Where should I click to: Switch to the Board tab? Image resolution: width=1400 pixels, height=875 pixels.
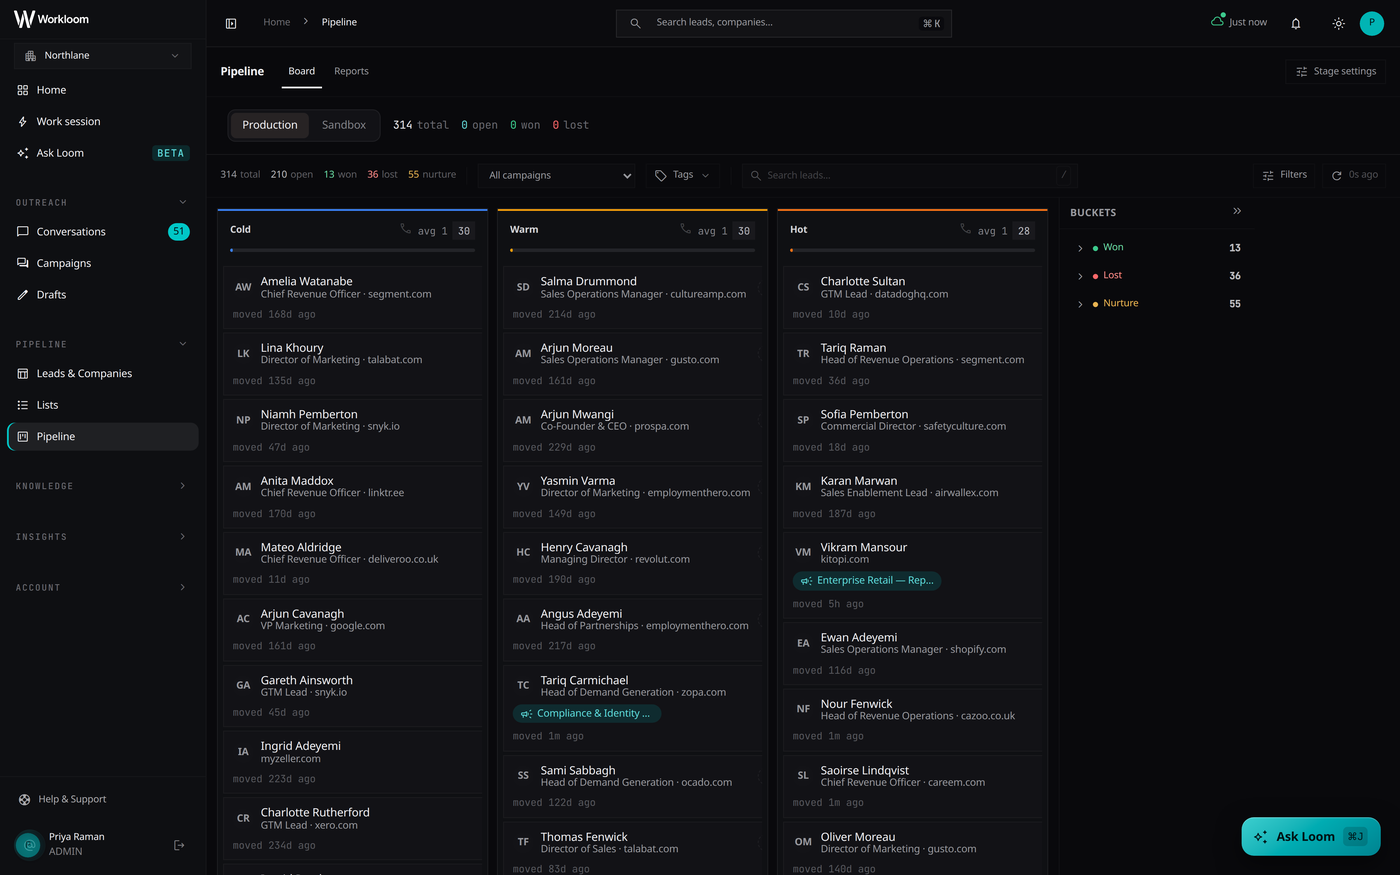(302, 71)
